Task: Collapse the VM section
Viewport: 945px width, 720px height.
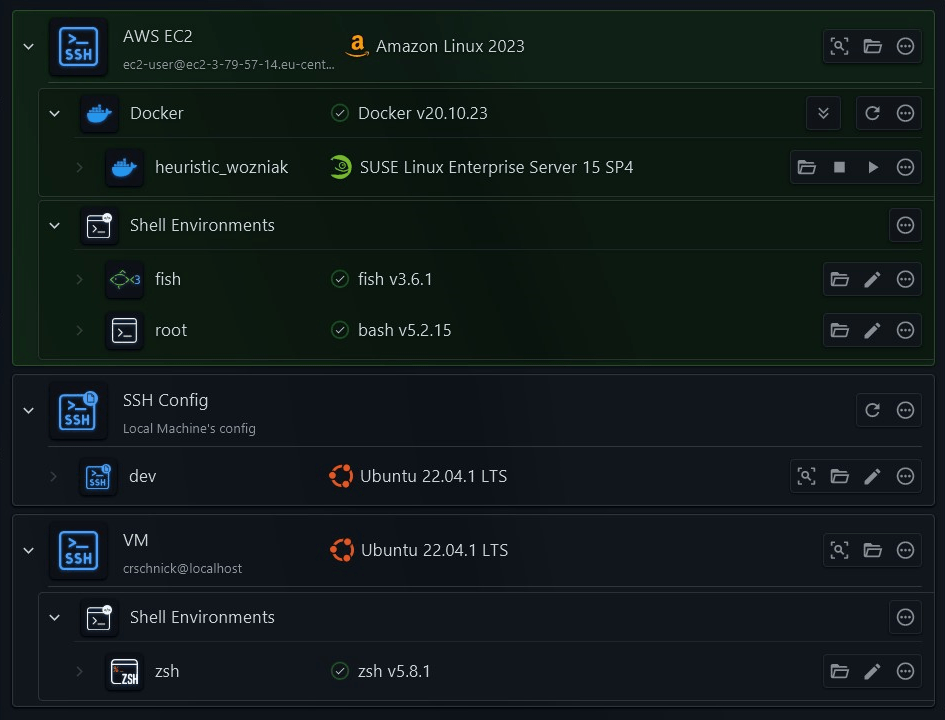Action: tap(28, 550)
